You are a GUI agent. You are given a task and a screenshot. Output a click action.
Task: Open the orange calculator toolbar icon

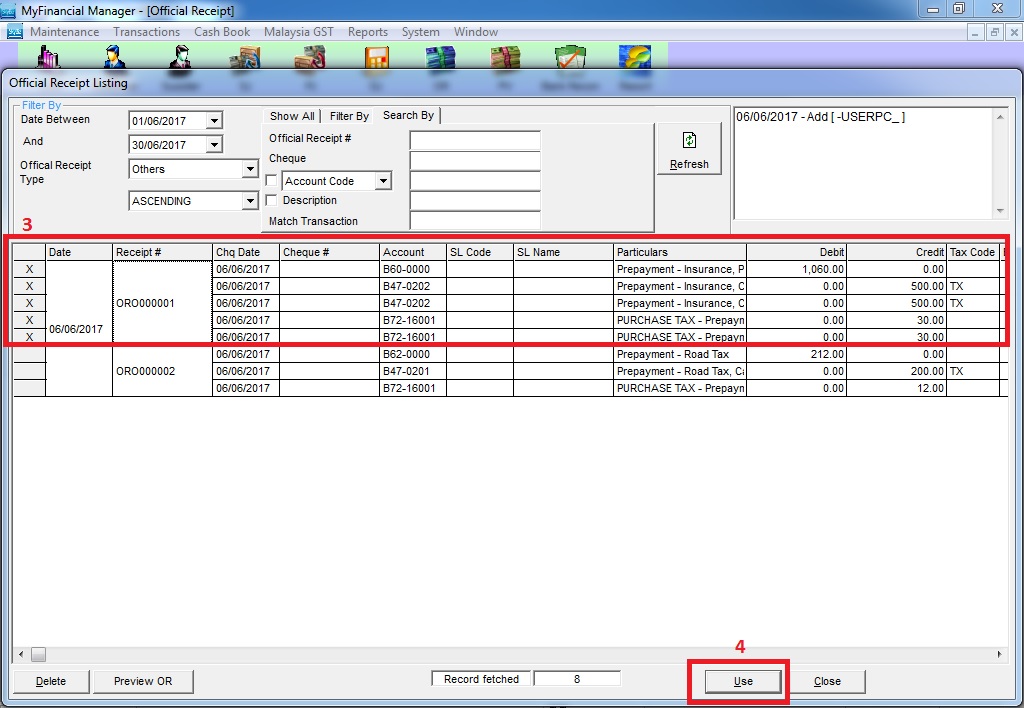(x=376, y=58)
